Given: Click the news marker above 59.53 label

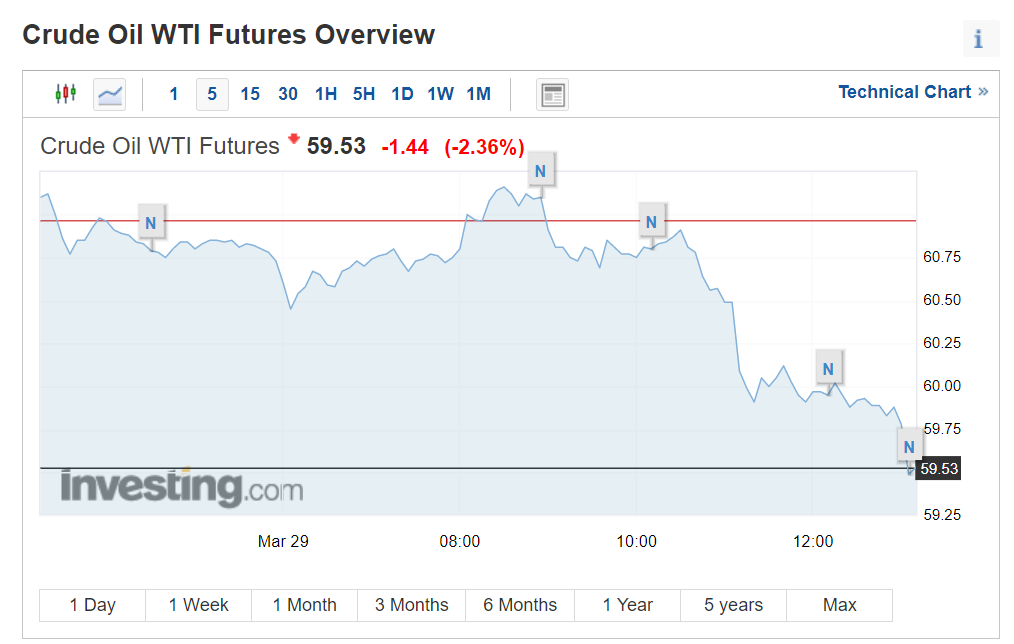Looking at the screenshot, I should coord(908,446).
